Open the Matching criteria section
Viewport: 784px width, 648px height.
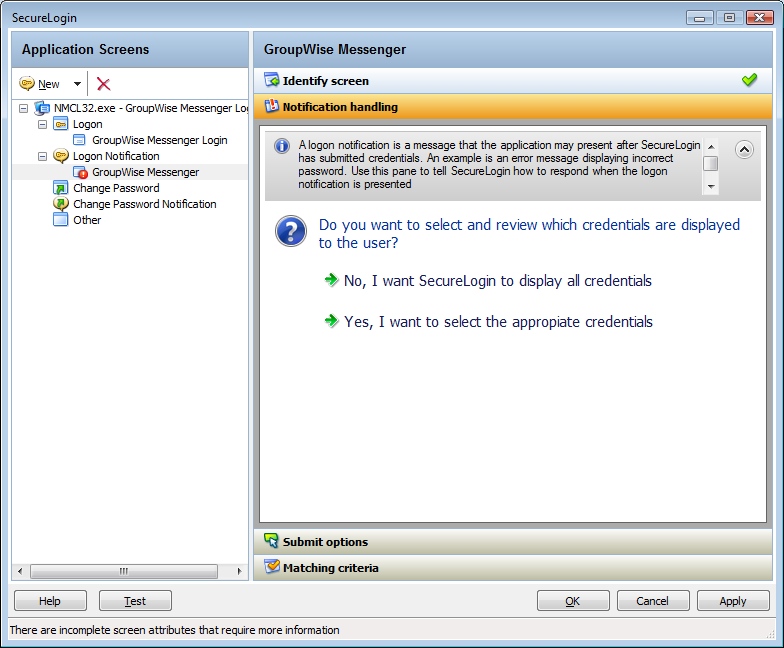click(512, 568)
